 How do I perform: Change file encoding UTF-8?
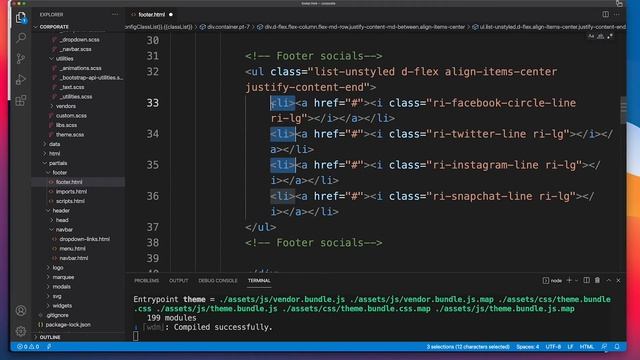553,347
